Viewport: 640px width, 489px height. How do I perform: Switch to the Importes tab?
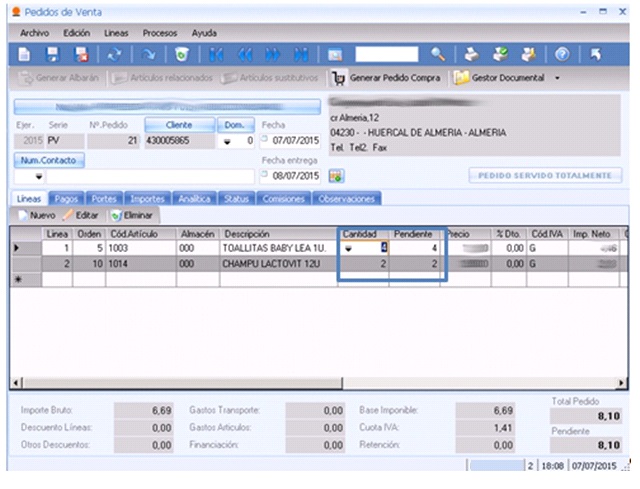pyautogui.click(x=148, y=199)
